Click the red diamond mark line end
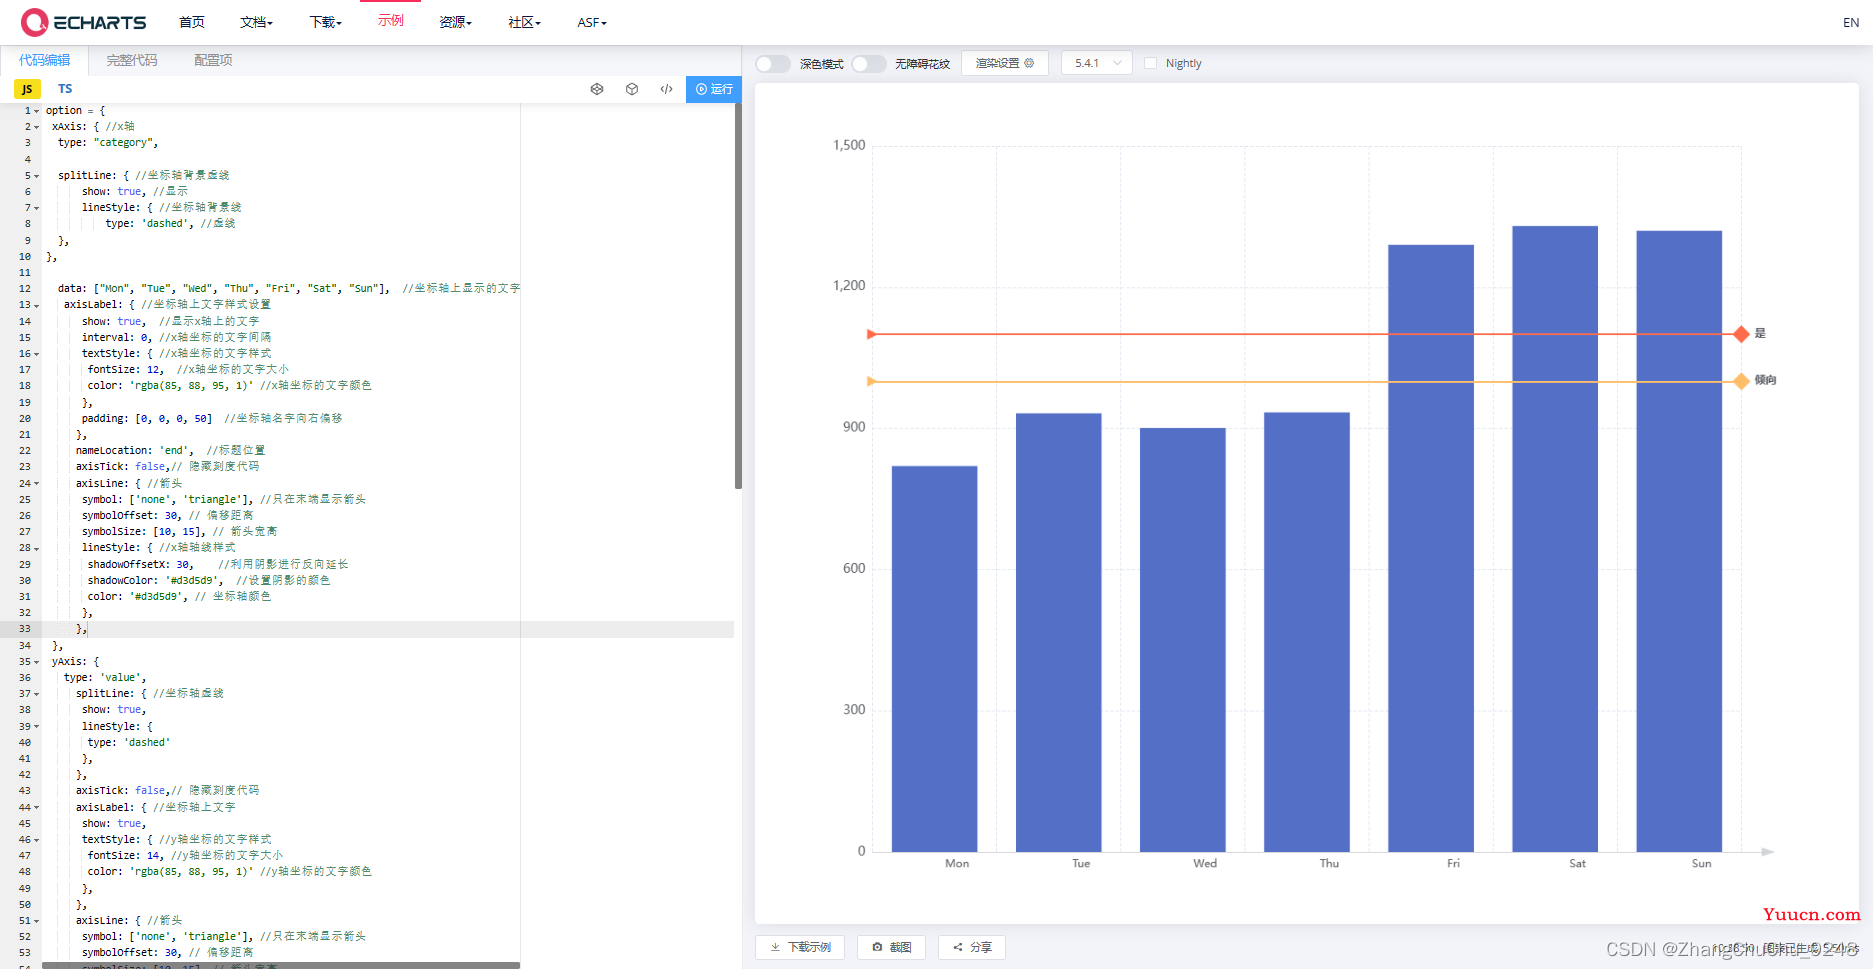 click(x=1741, y=334)
